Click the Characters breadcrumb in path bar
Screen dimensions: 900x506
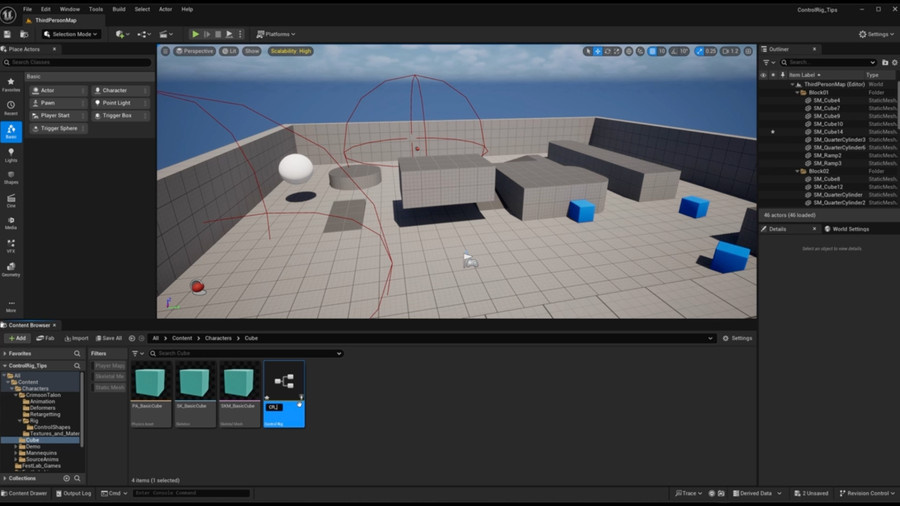point(218,338)
